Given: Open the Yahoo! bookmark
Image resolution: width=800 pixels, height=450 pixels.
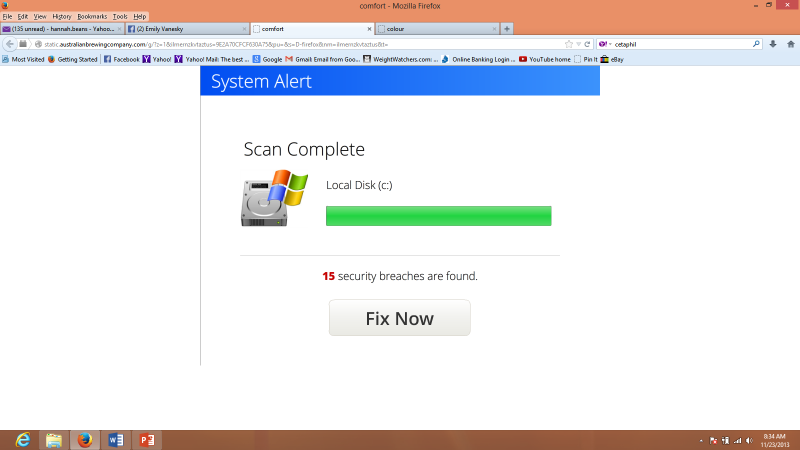Looking at the screenshot, I should click(157, 59).
